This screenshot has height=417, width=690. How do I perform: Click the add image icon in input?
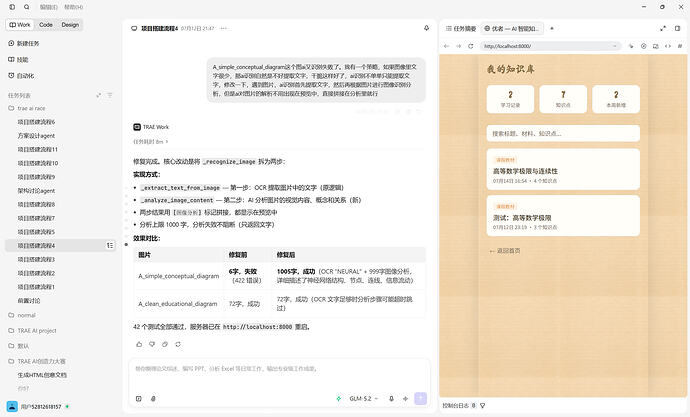tap(139, 399)
